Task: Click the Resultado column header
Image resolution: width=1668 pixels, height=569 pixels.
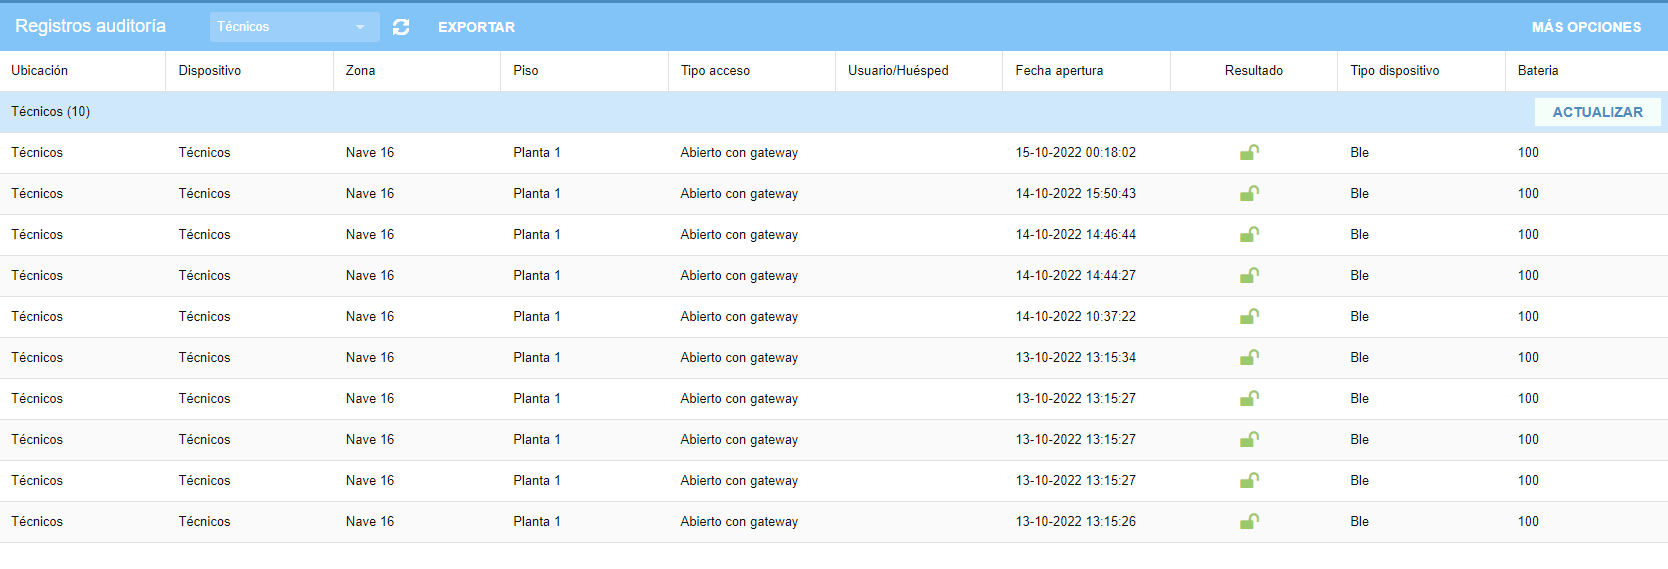Action: [1253, 71]
